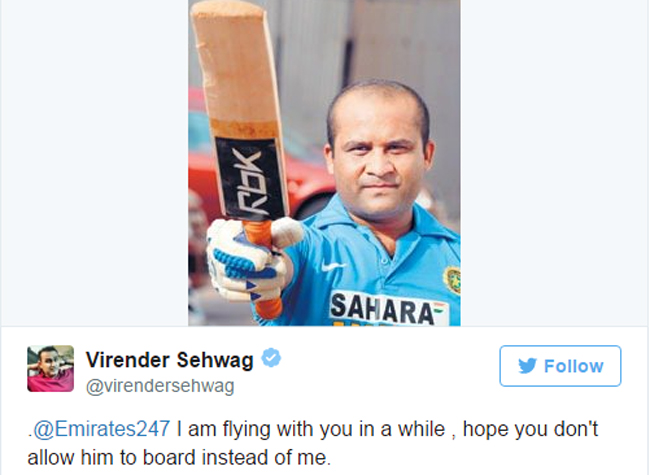Click the blue verified checkmark badge
The width and height of the screenshot is (650, 475).
[x=271, y=358]
